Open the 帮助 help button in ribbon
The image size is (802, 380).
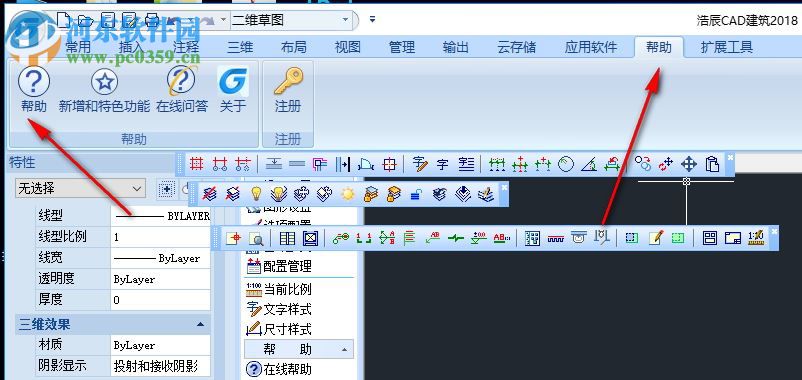pyautogui.click(x=34, y=91)
